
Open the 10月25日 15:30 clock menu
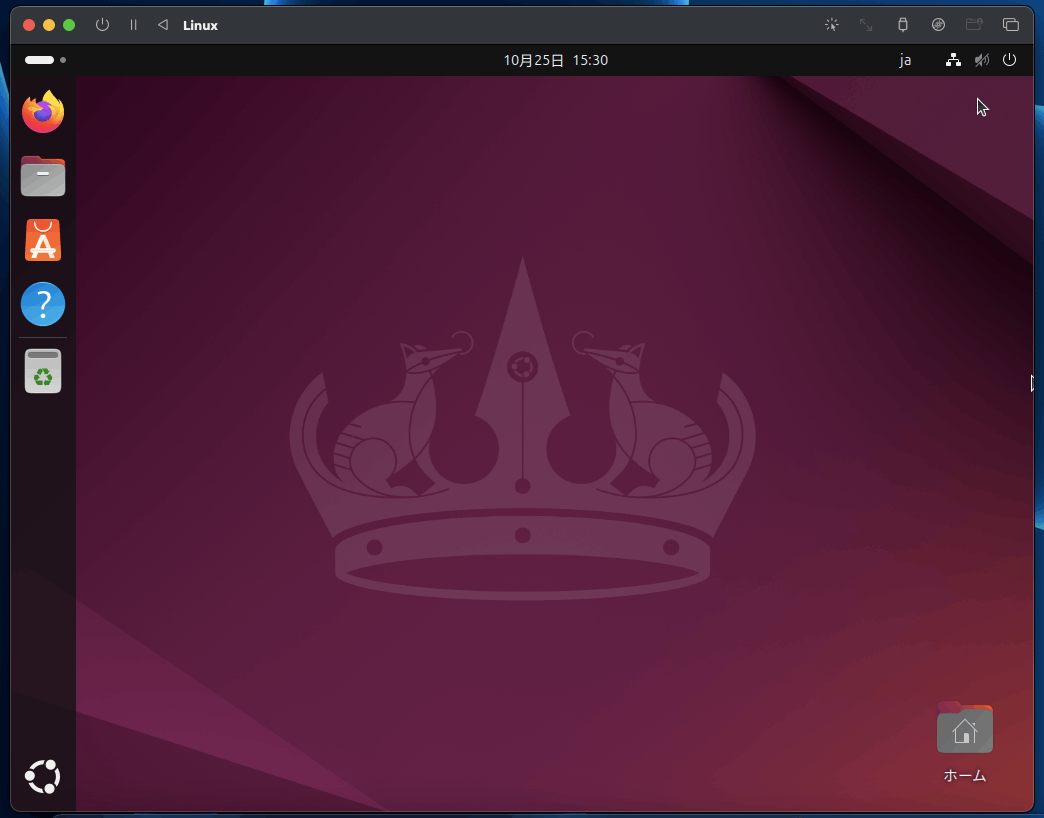pos(555,60)
